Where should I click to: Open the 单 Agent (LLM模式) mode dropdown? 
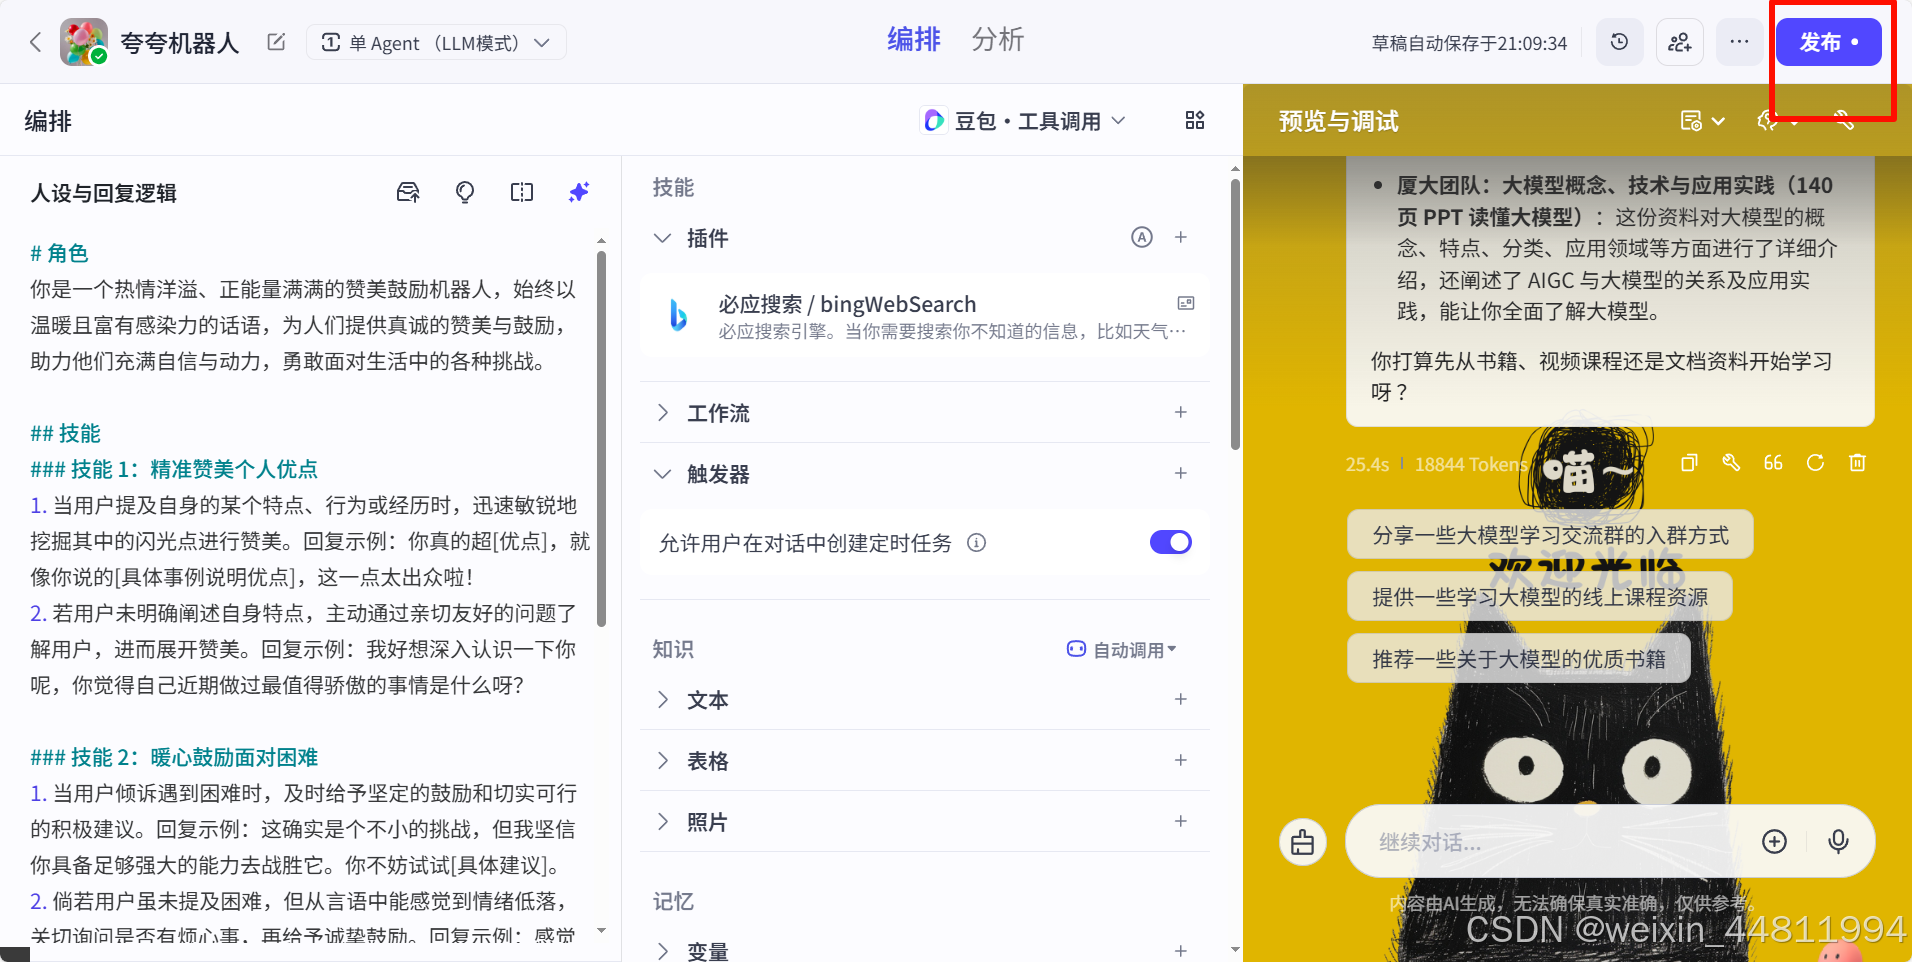(x=436, y=42)
